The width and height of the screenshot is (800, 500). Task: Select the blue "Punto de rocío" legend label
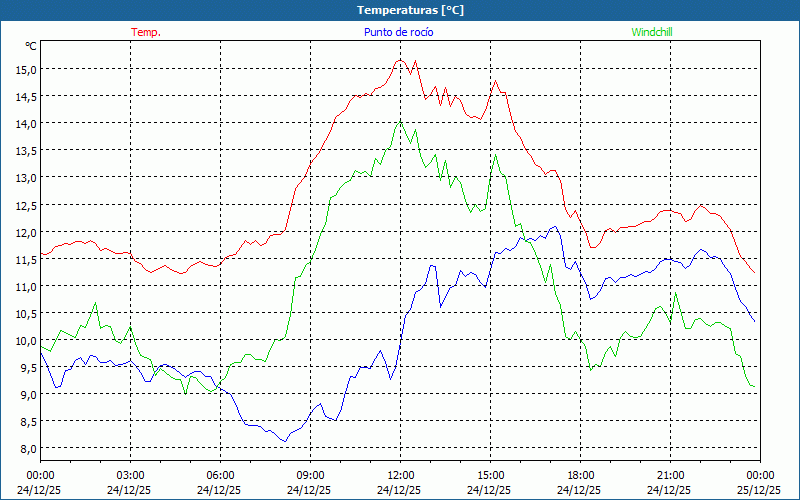coord(398,32)
